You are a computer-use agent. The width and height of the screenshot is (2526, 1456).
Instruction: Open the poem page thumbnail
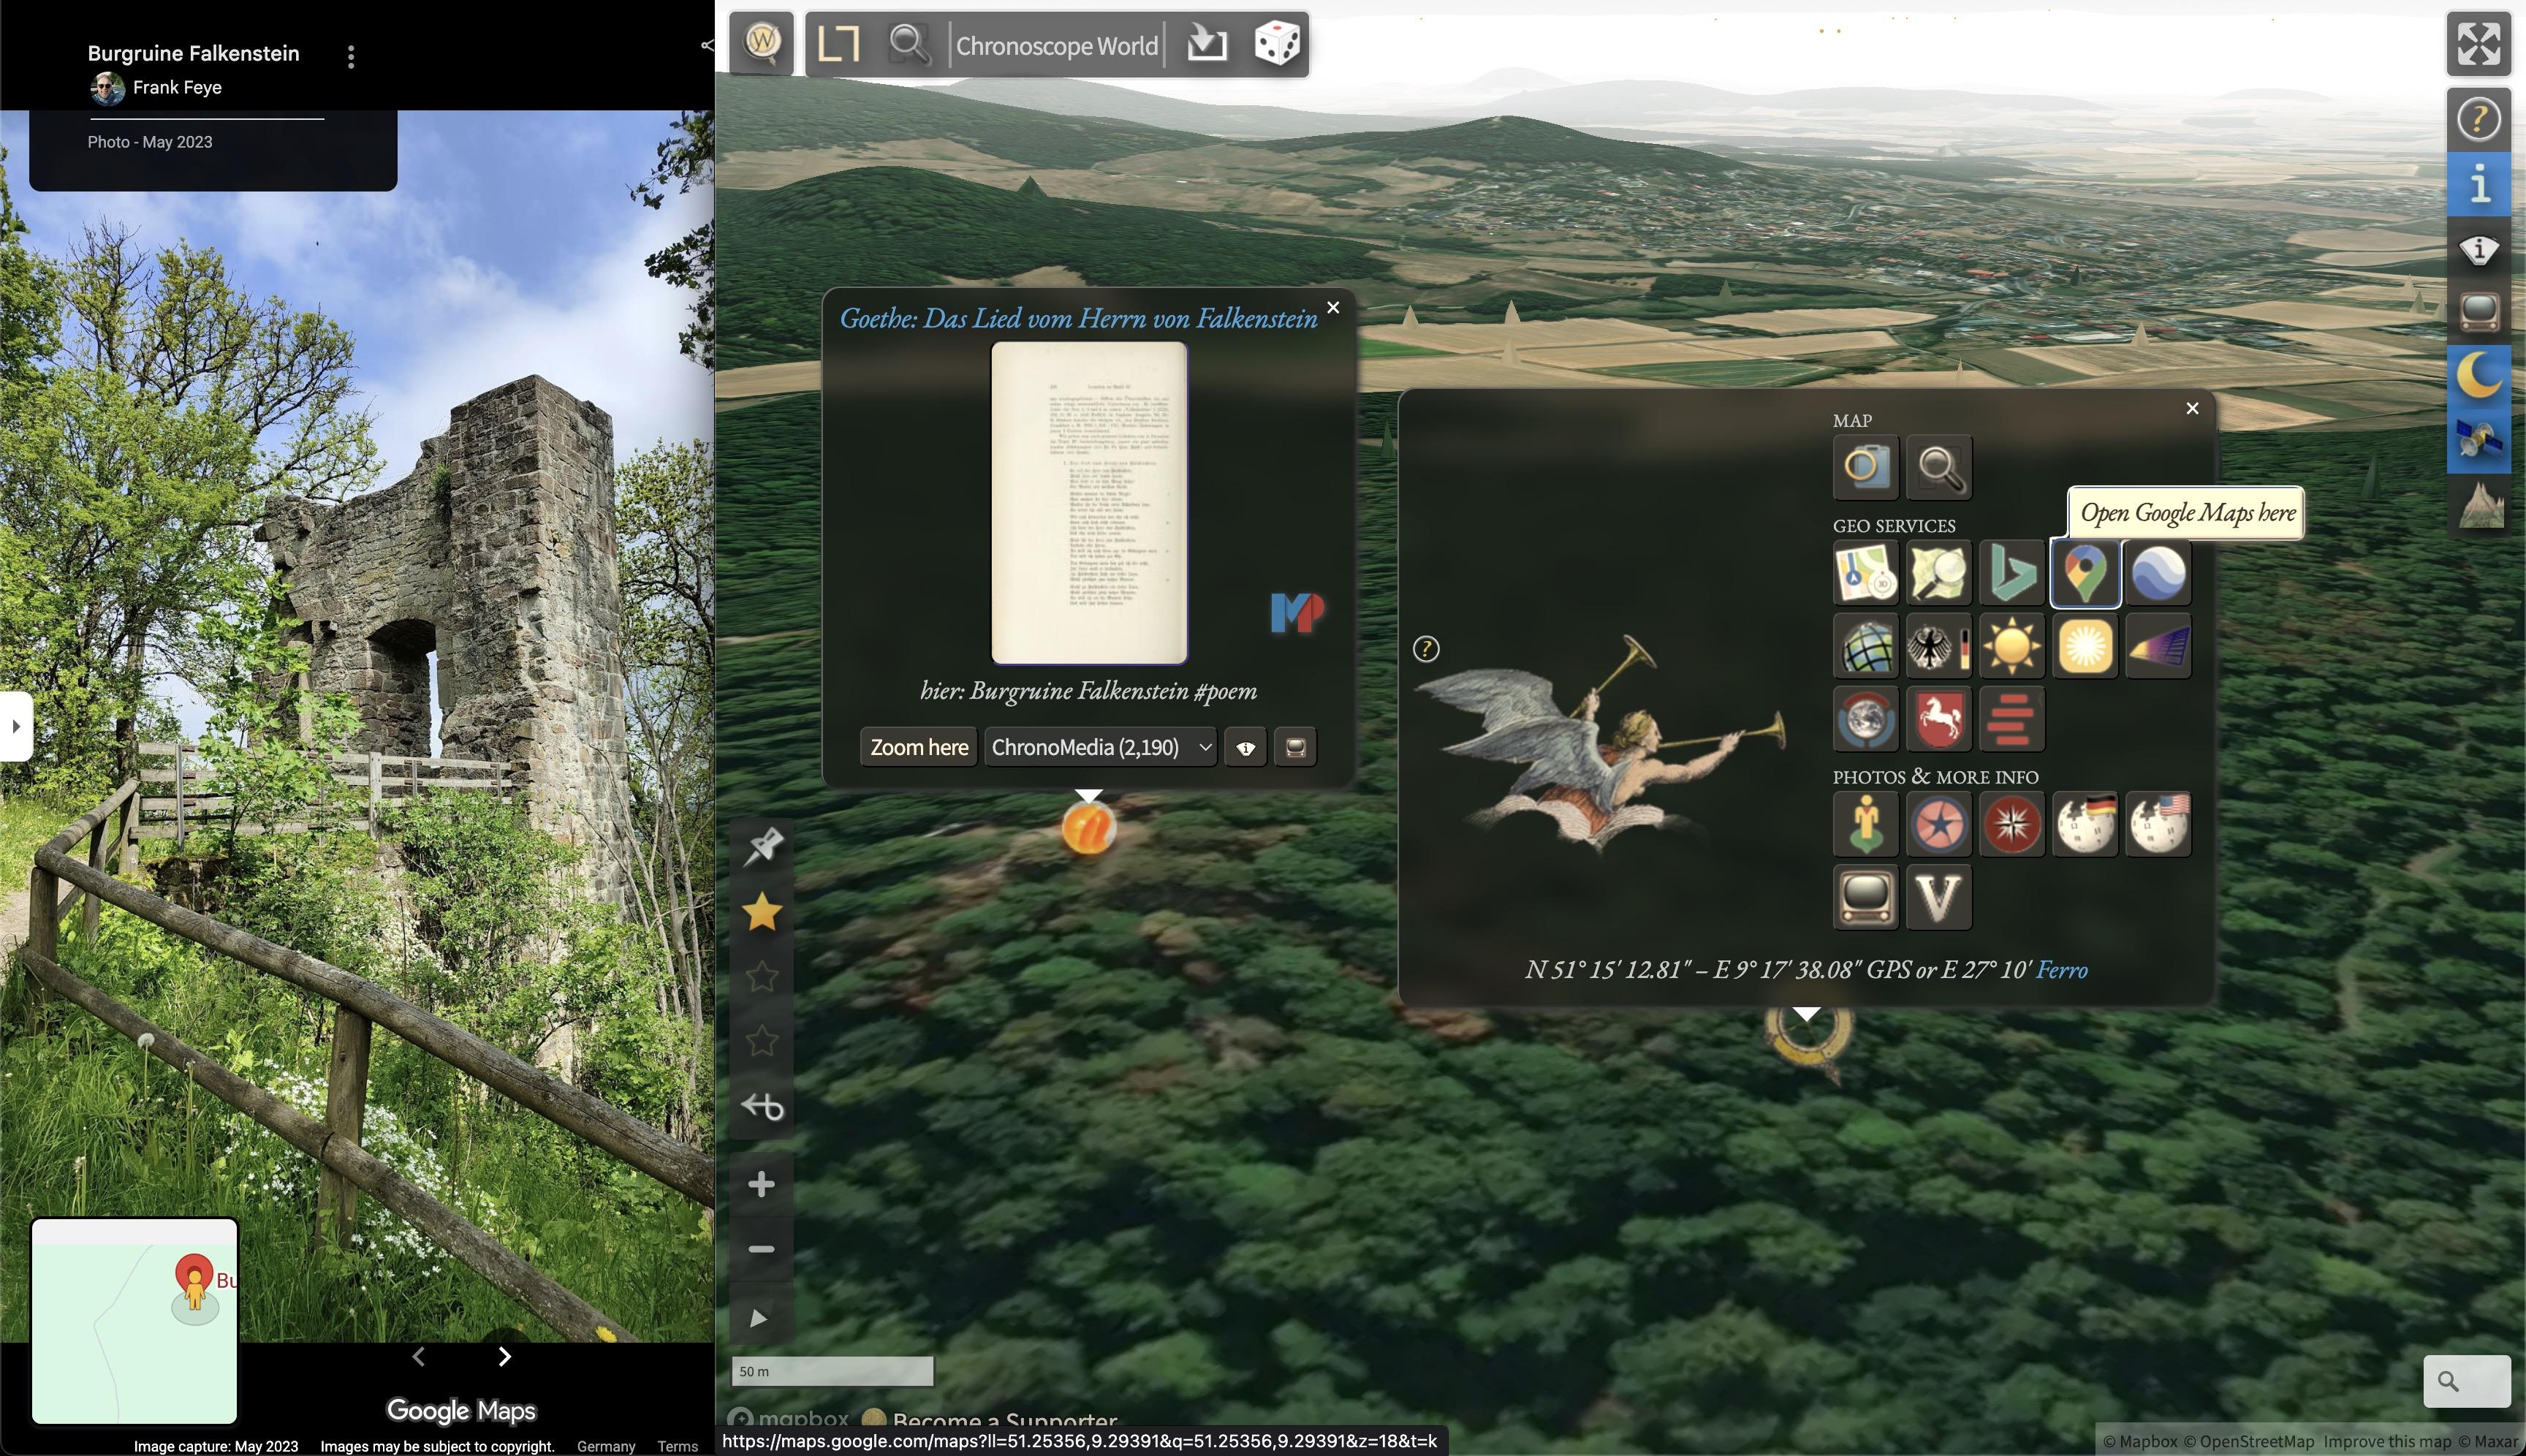coord(1088,503)
